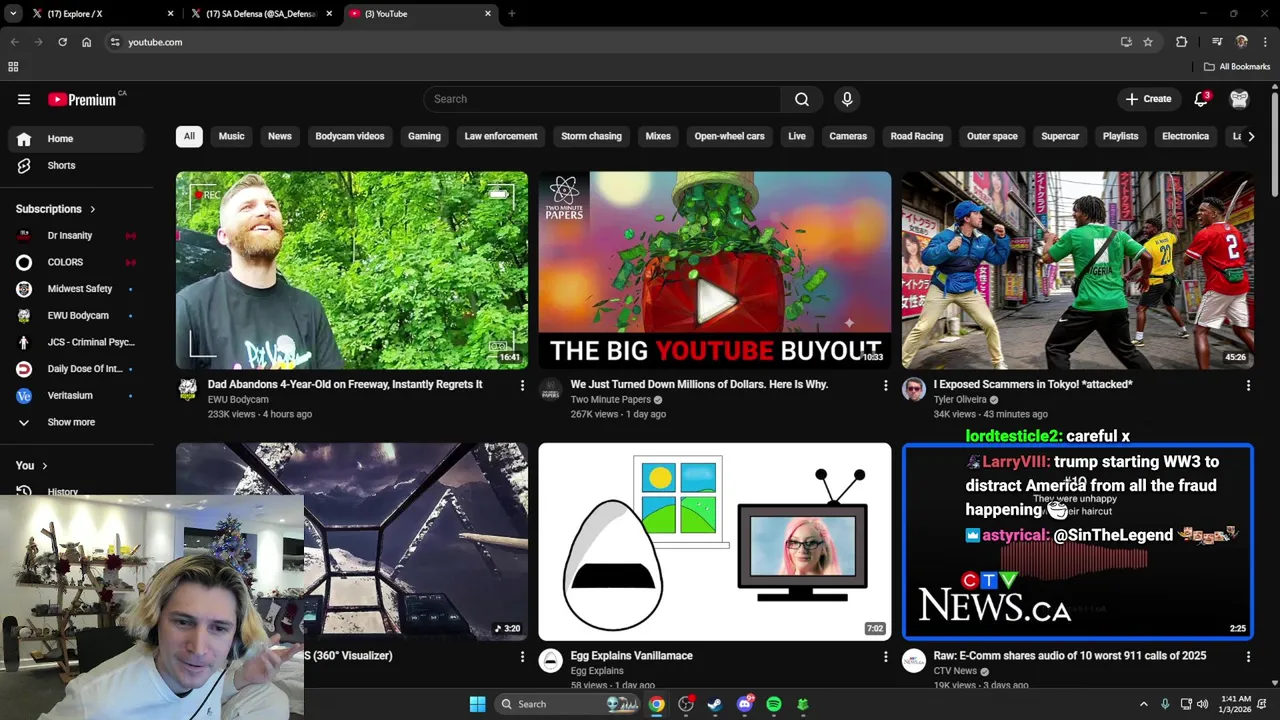Open options for Tokyo scammers video
The image size is (1280, 720).
[1248, 385]
